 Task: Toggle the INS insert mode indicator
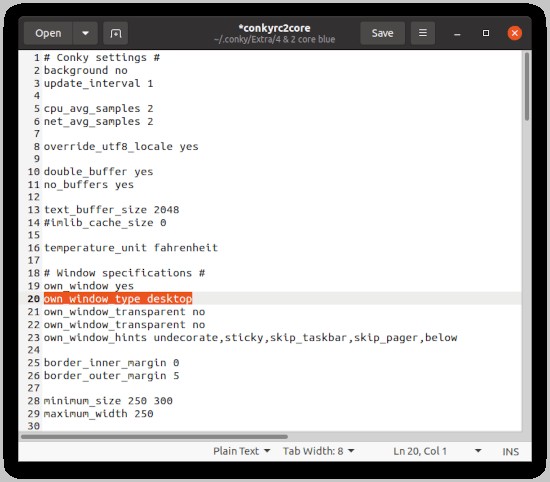(x=510, y=451)
